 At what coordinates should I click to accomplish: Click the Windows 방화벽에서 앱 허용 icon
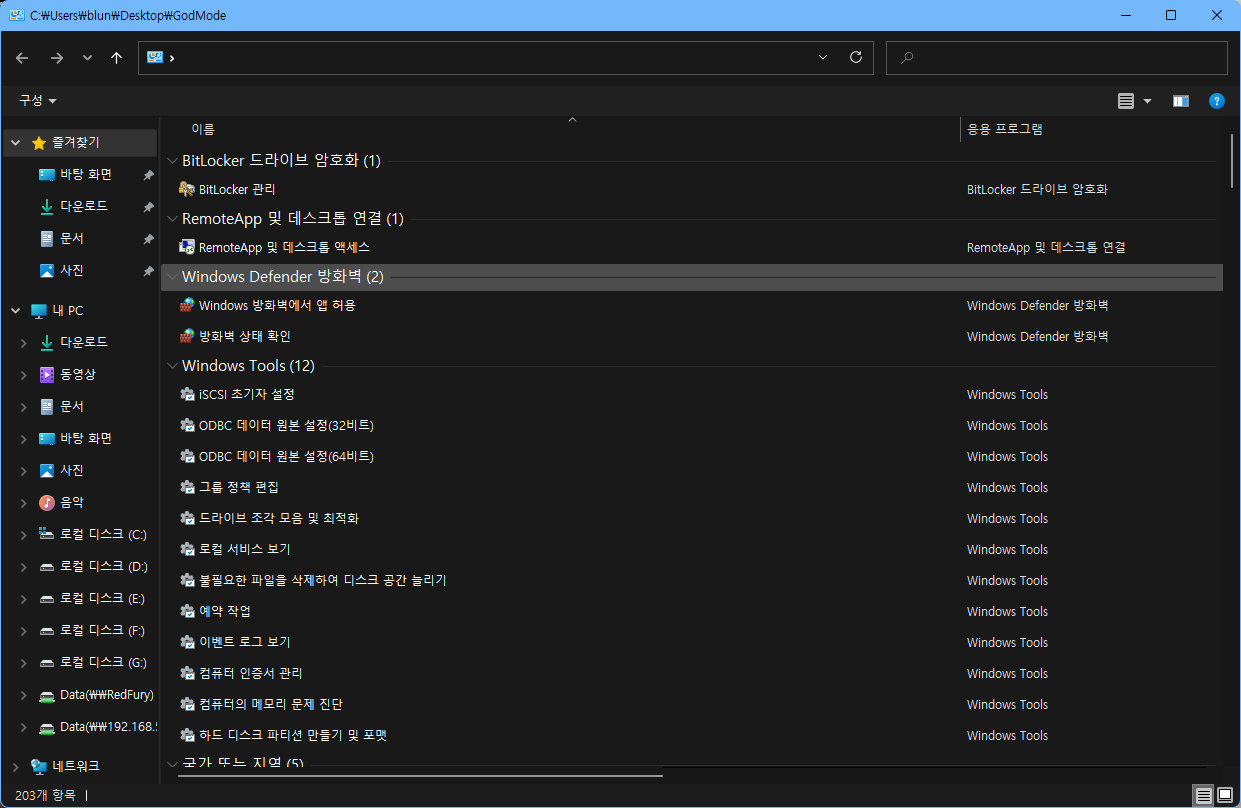186,305
